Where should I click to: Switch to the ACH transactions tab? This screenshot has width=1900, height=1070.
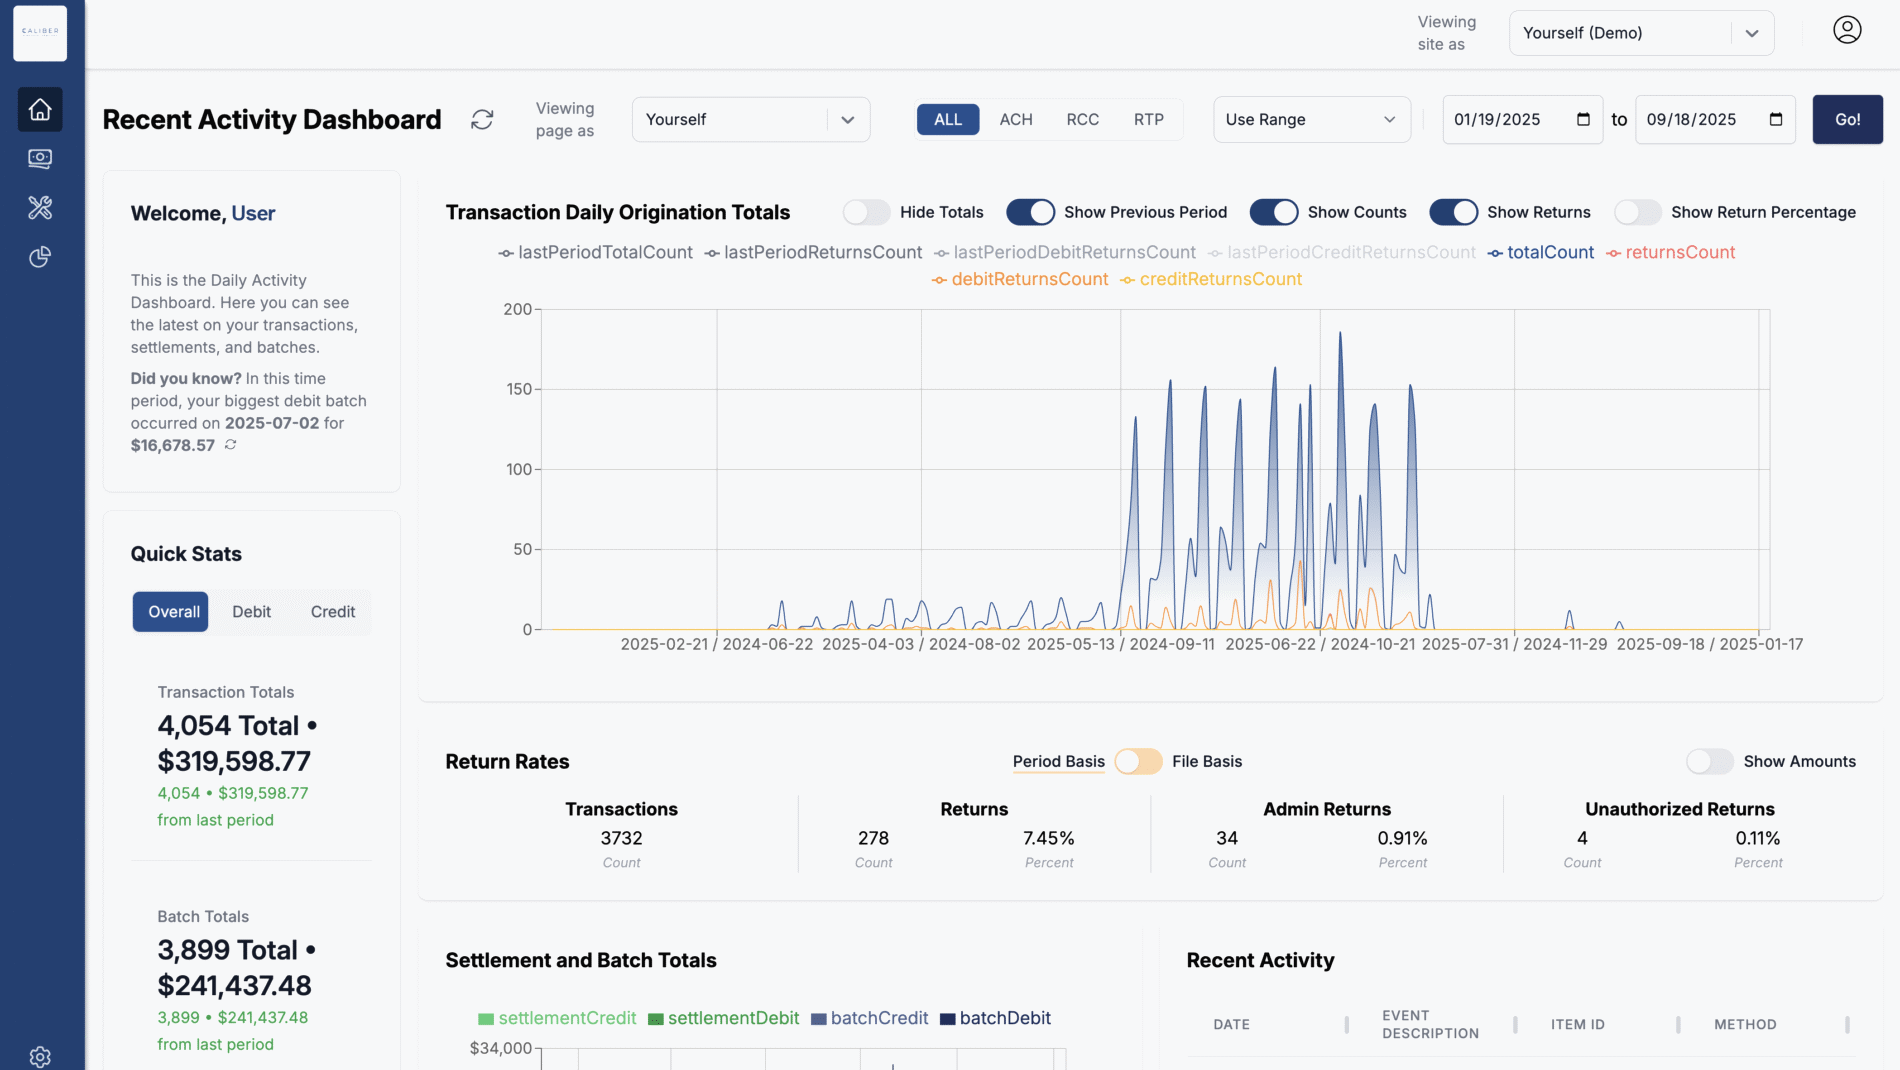1015,119
